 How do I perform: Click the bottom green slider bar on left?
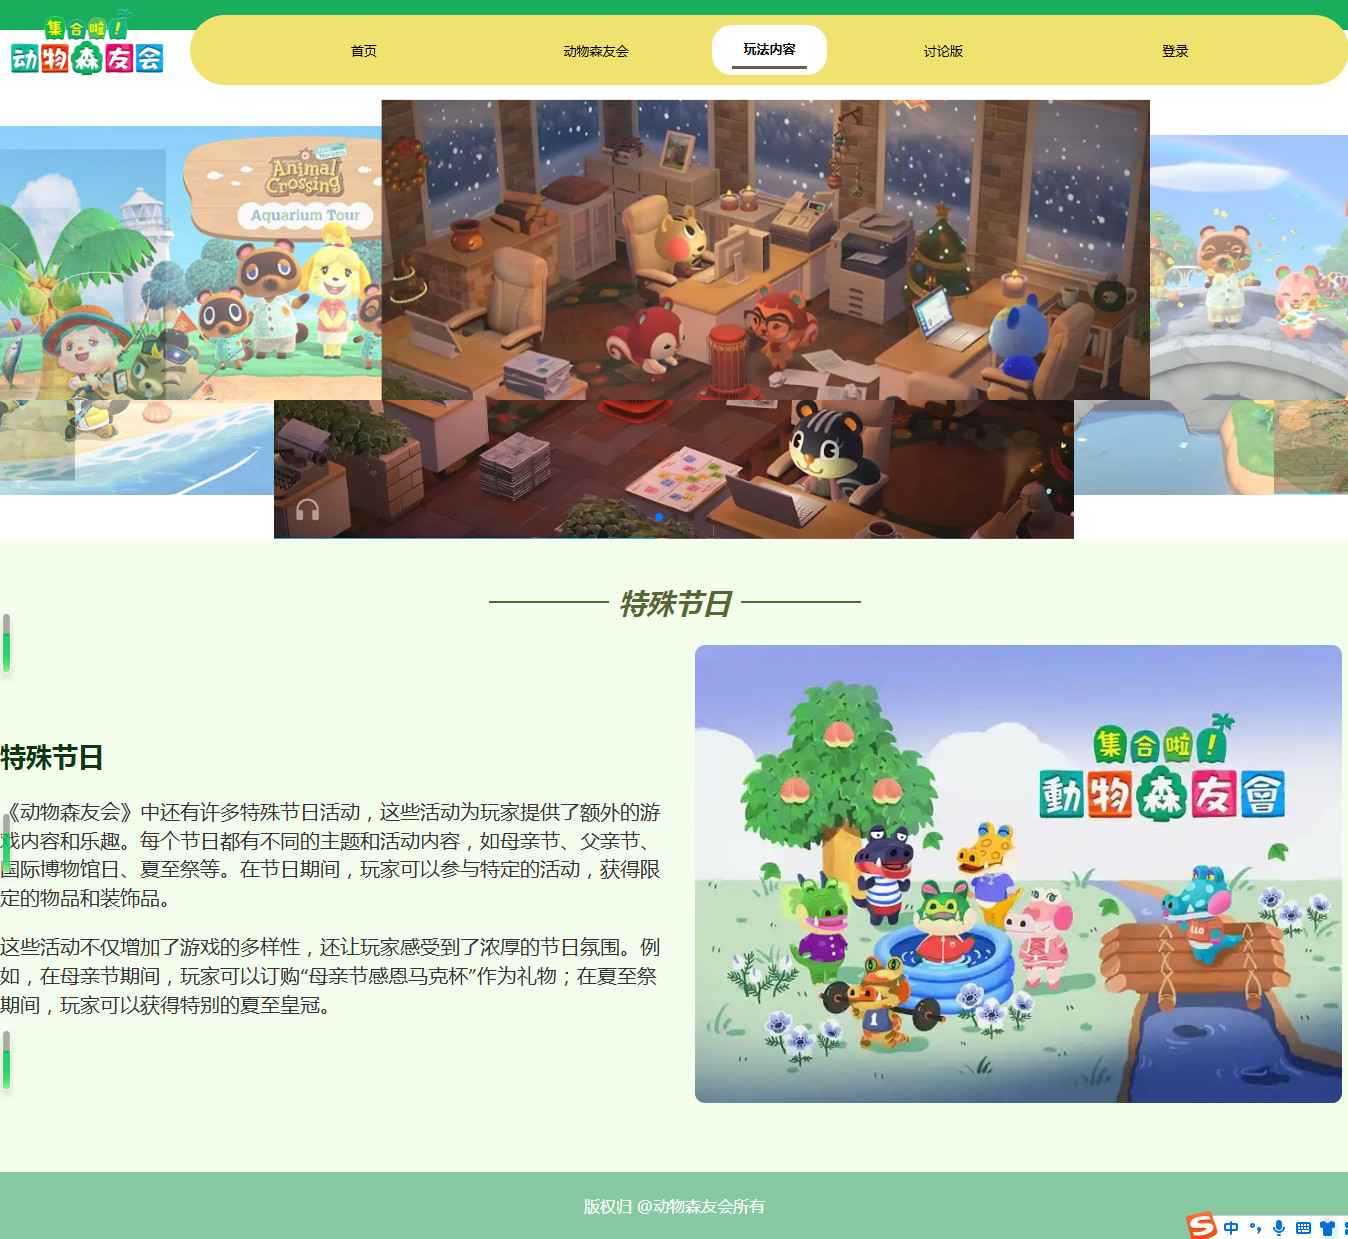coord(6,1060)
